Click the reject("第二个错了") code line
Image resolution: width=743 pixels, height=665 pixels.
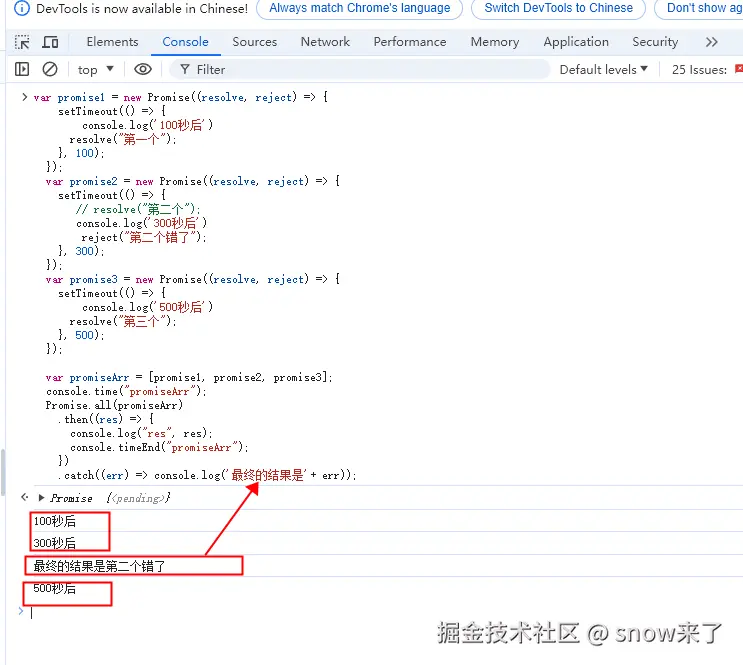pyautogui.click(x=144, y=237)
